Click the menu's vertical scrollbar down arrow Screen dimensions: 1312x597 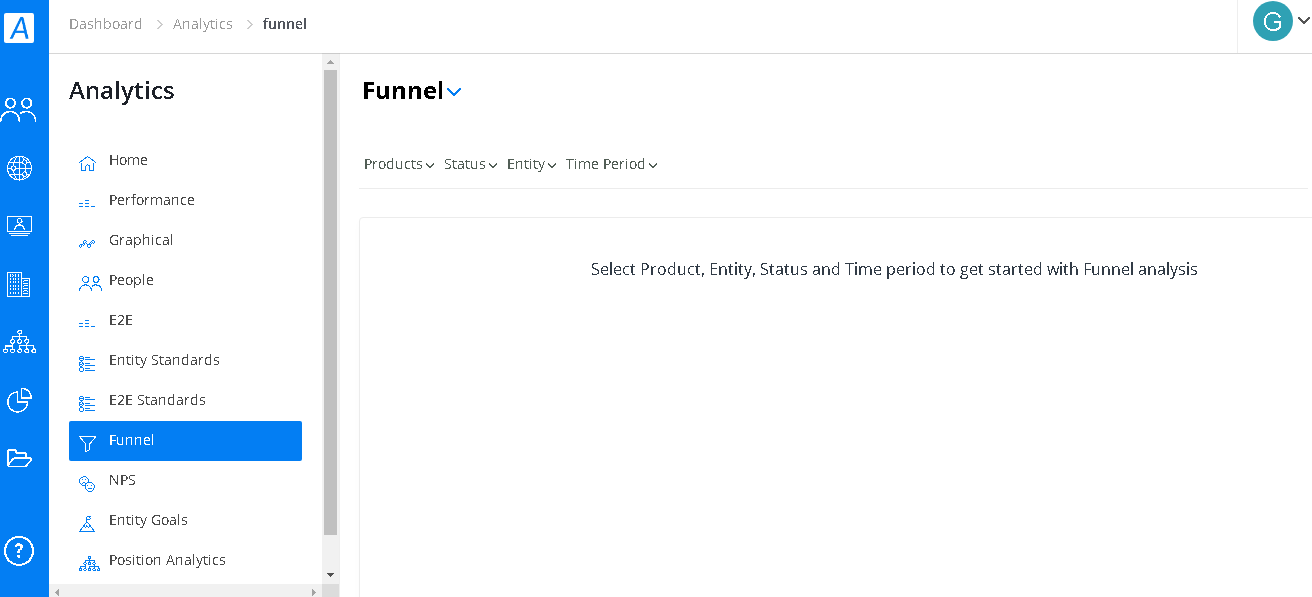331,575
